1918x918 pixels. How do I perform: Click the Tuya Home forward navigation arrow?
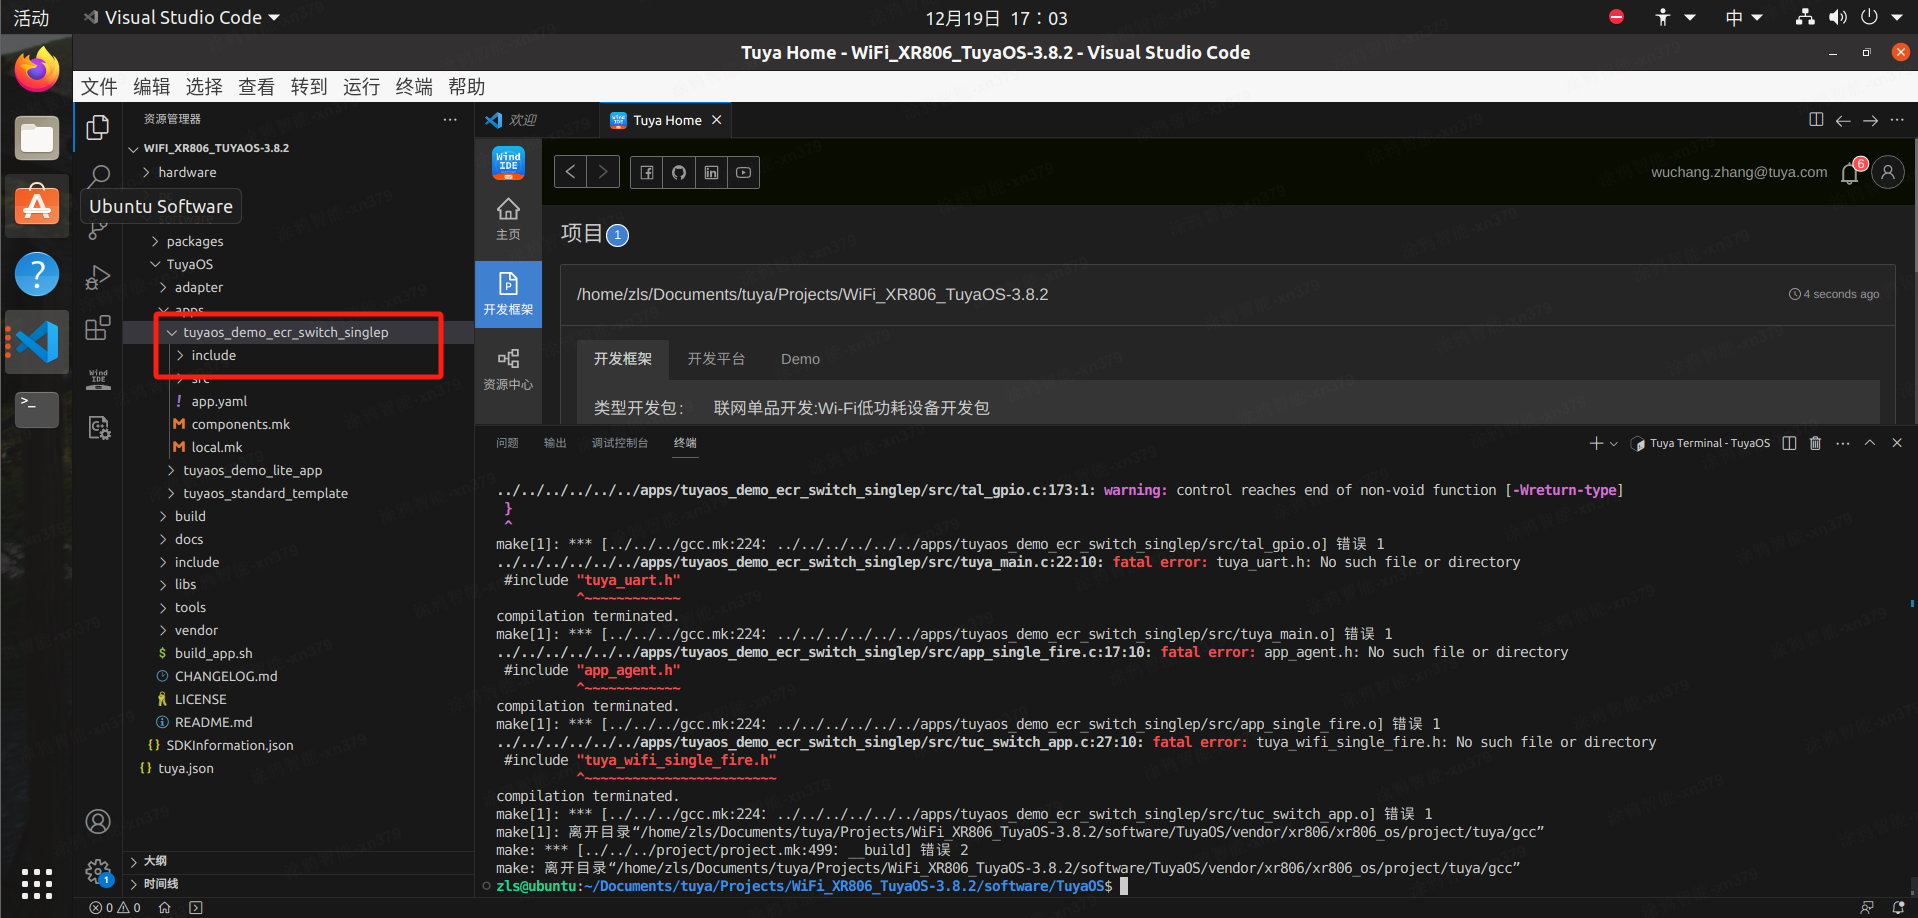pyautogui.click(x=603, y=172)
